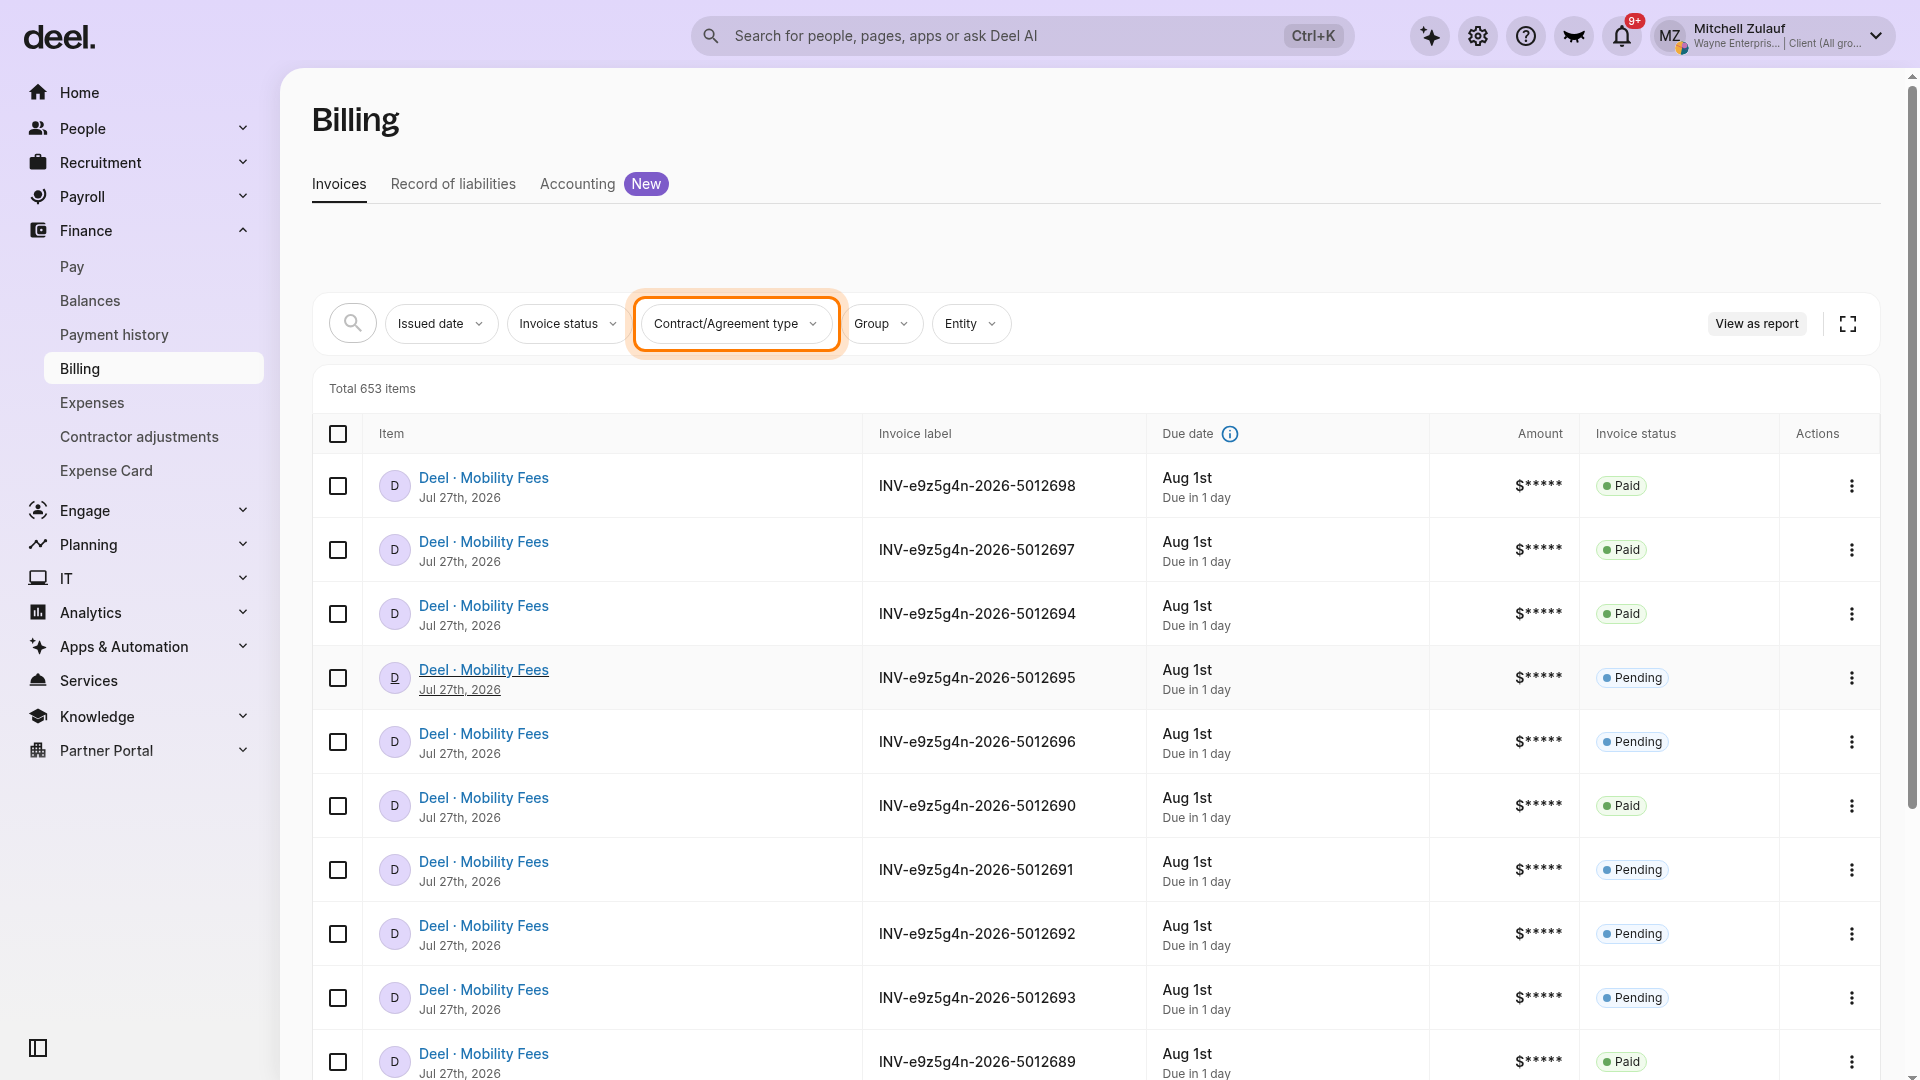Click the Home sidebar icon
Screen dimensions: 1920x1080
(38, 93)
